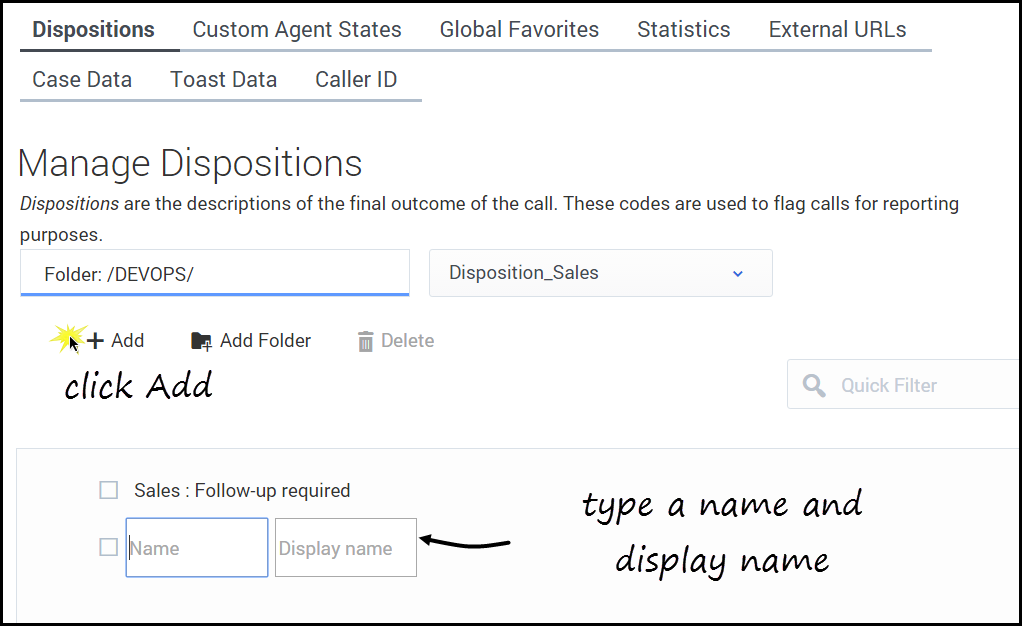Screen dimensions: 1022x626
Task: Click the Folder: /DEVOPS/ selector
Action: pyautogui.click(x=214, y=273)
